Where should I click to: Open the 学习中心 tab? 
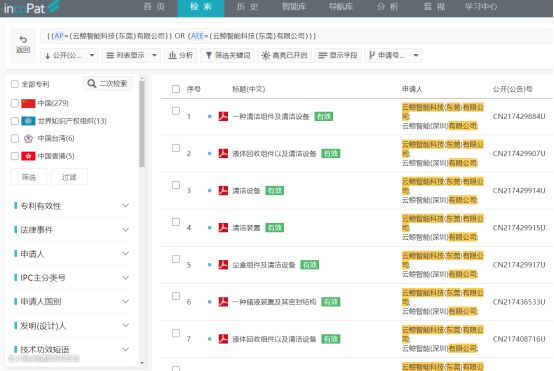point(481,7)
